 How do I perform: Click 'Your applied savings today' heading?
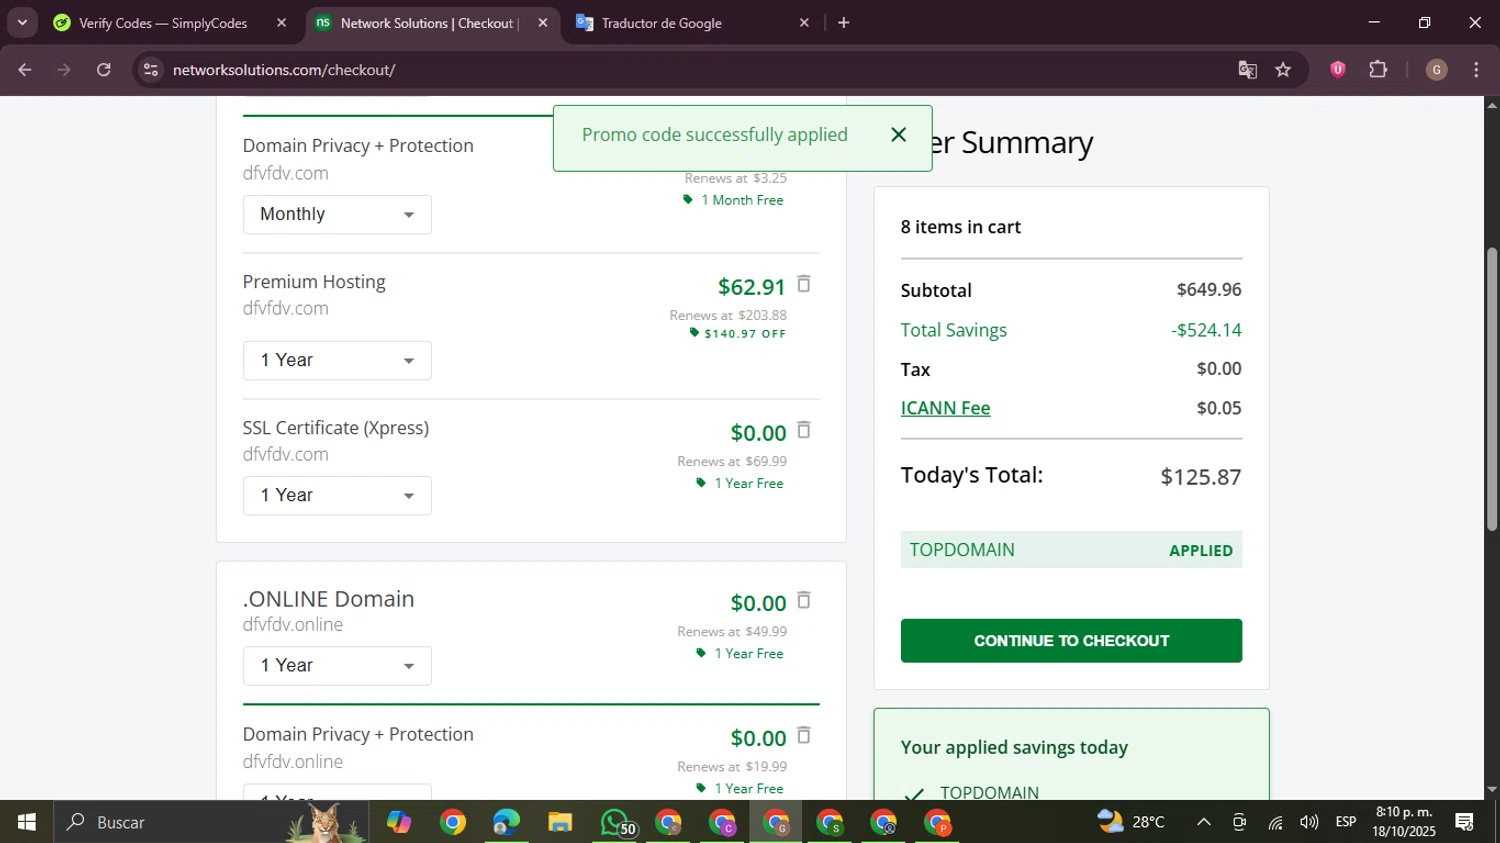coord(1014,747)
